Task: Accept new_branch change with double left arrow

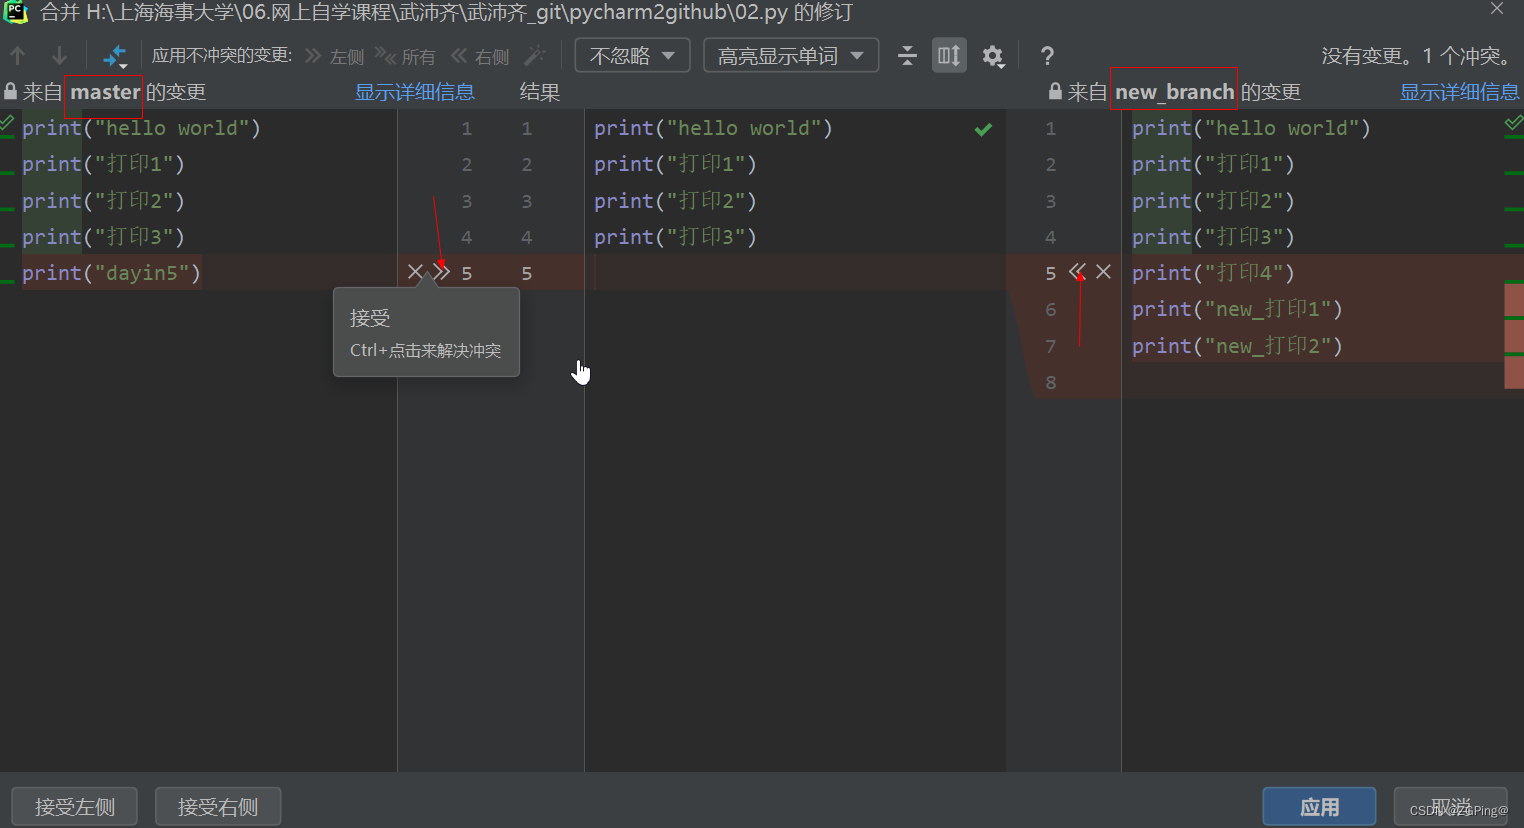Action: [1077, 272]
